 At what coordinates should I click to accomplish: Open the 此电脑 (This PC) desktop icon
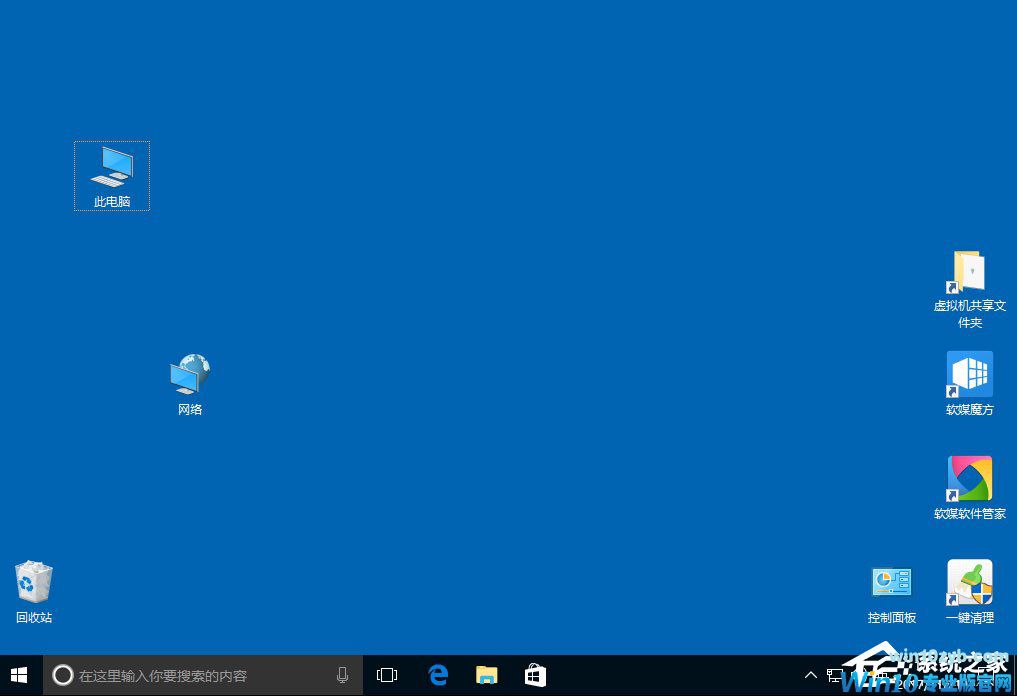tap(111, 175)
